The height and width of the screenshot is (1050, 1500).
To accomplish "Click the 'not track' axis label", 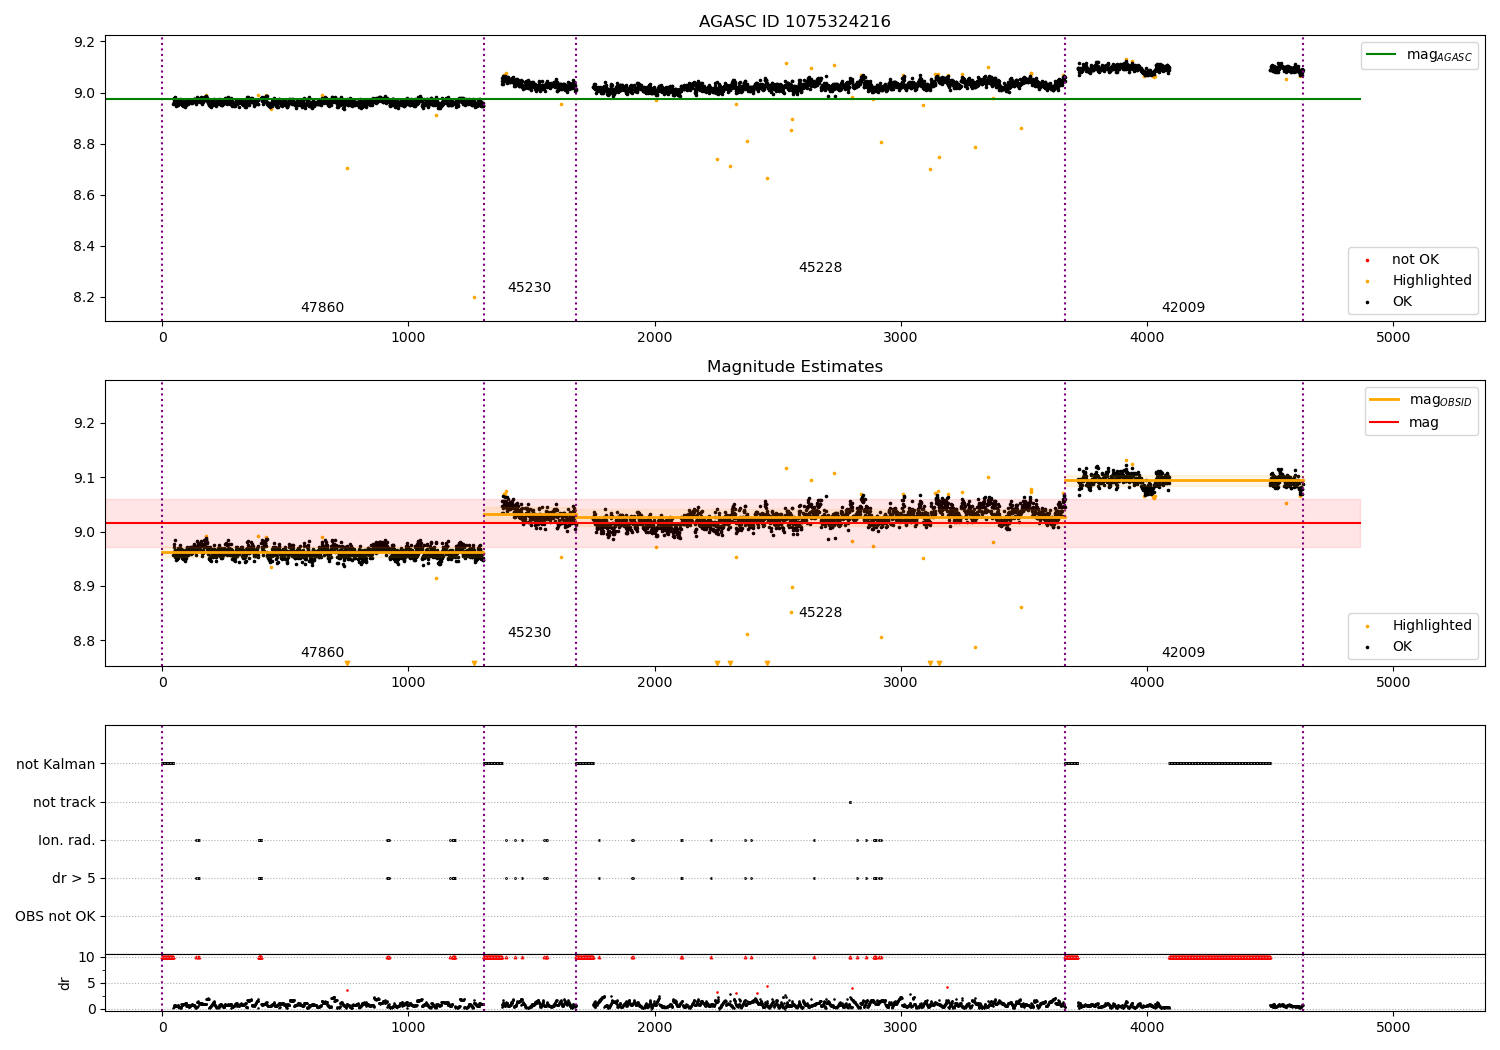I will pos(64,803).
